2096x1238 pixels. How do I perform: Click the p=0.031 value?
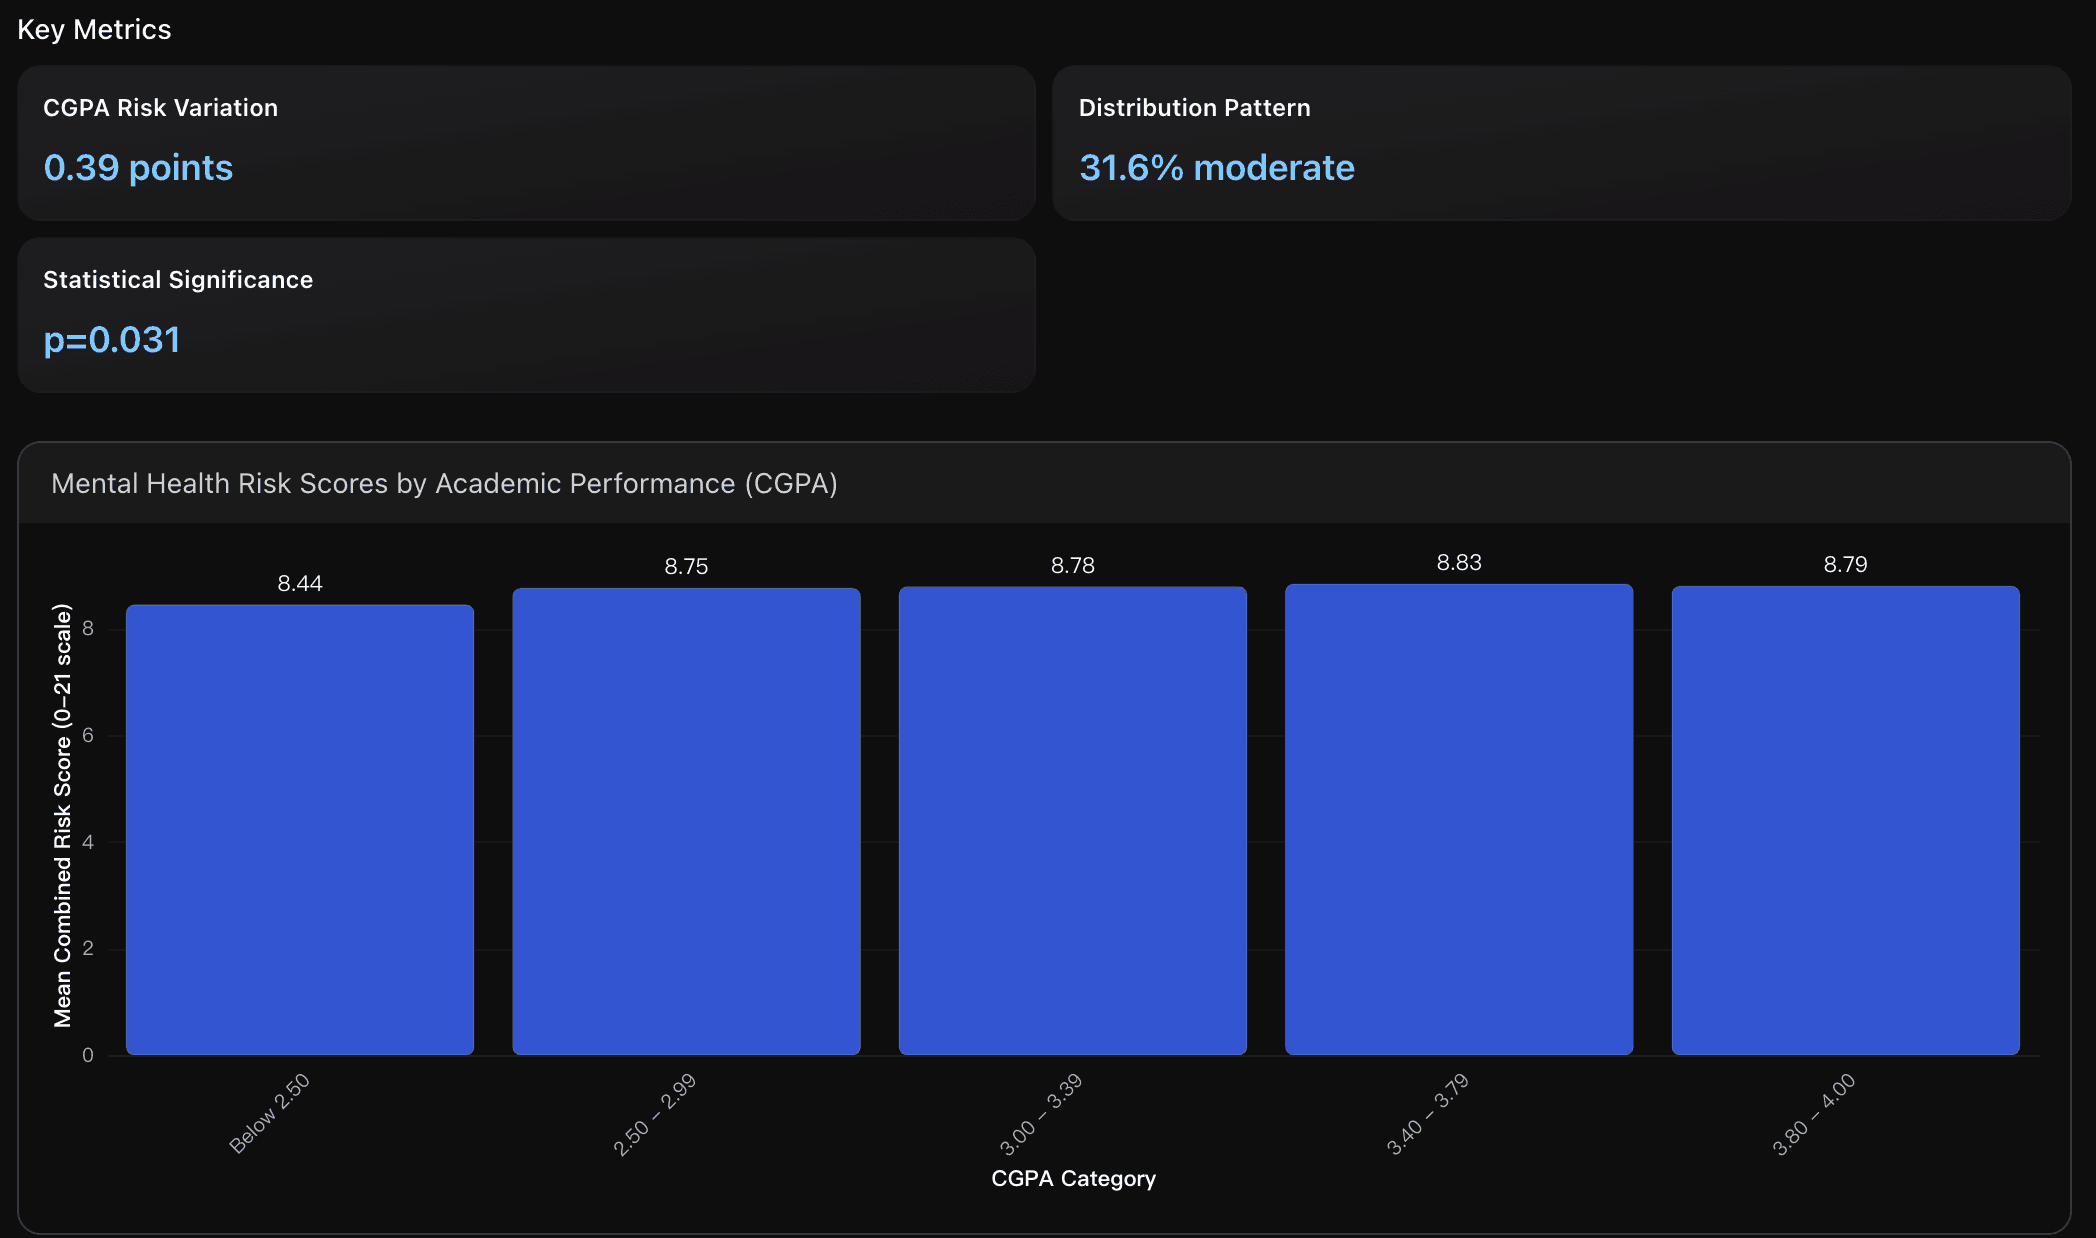(111, 340)
